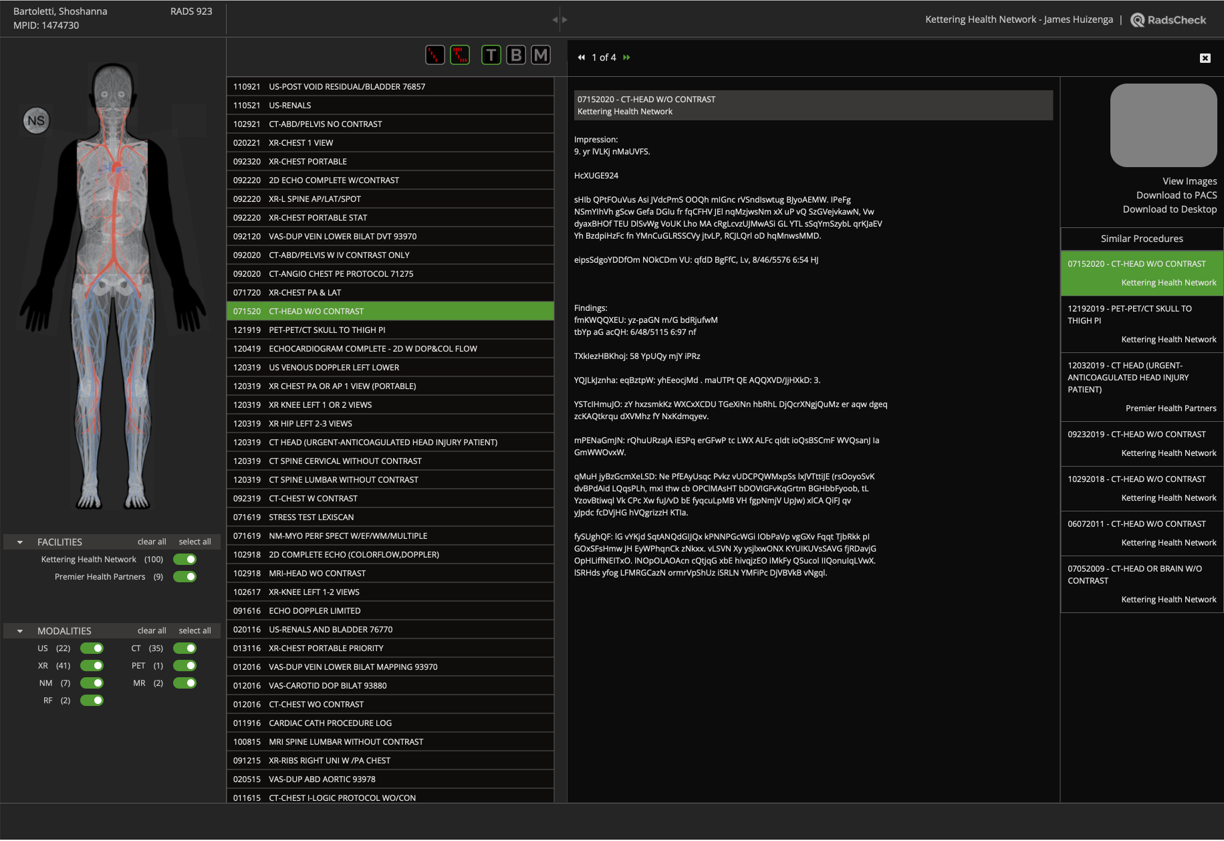This screenshot has height=841, width=1224.
Task: Click Download to Desktop
Action: pyautogui.click(x=1169, y=209)
